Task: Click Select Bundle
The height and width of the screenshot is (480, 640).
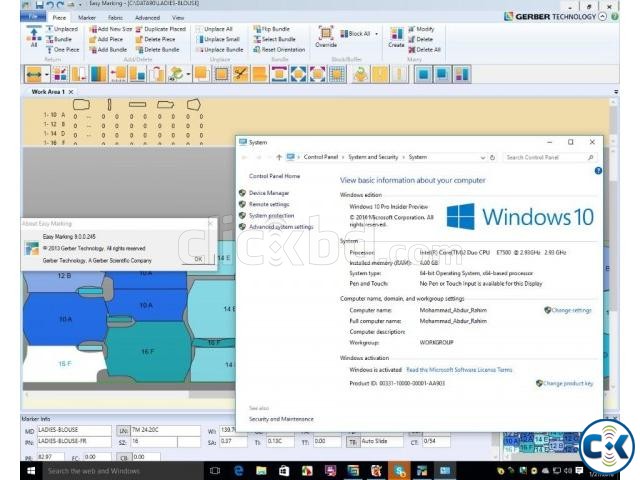Action: [x=274, y=39]
